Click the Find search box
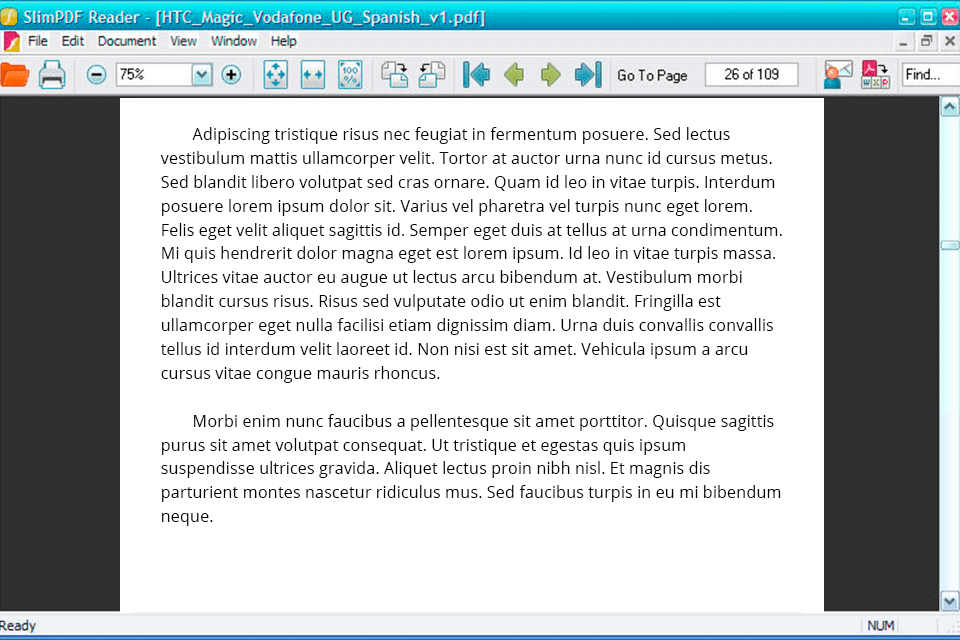The height and width of the screenshot is (640, 960). (x=931, y=75)
